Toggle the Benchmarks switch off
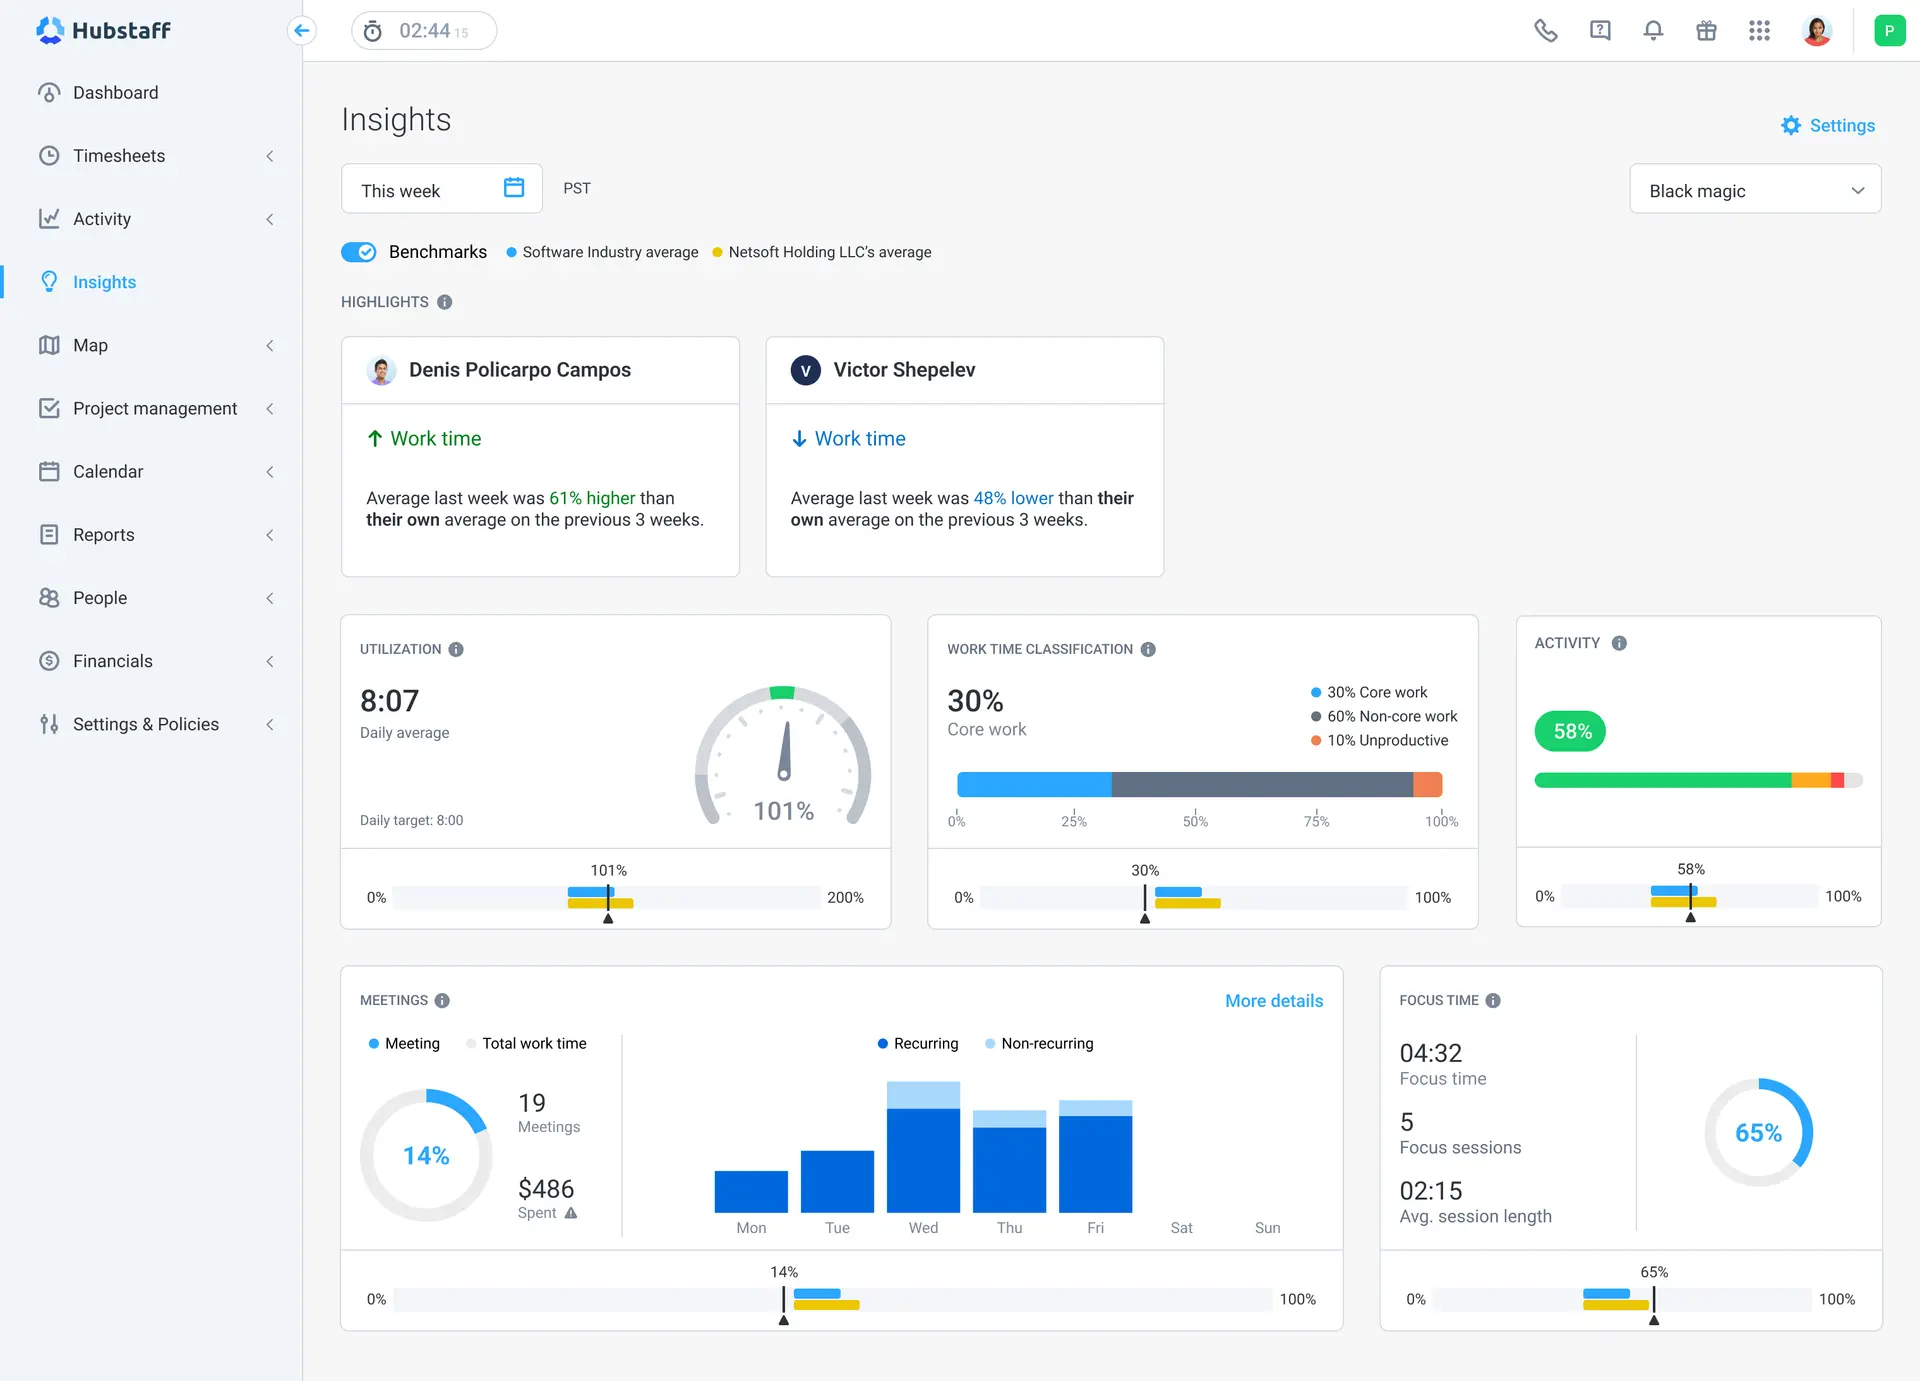Viewport: 1920px width, 1381px height. pyautogui.click(x=358, y=252)
